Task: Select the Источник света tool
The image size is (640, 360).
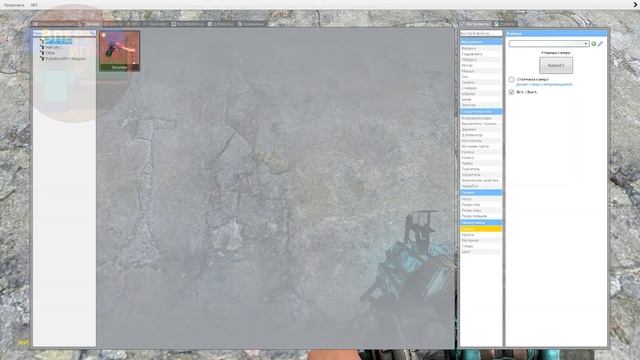Action: [x=481, y=146]
